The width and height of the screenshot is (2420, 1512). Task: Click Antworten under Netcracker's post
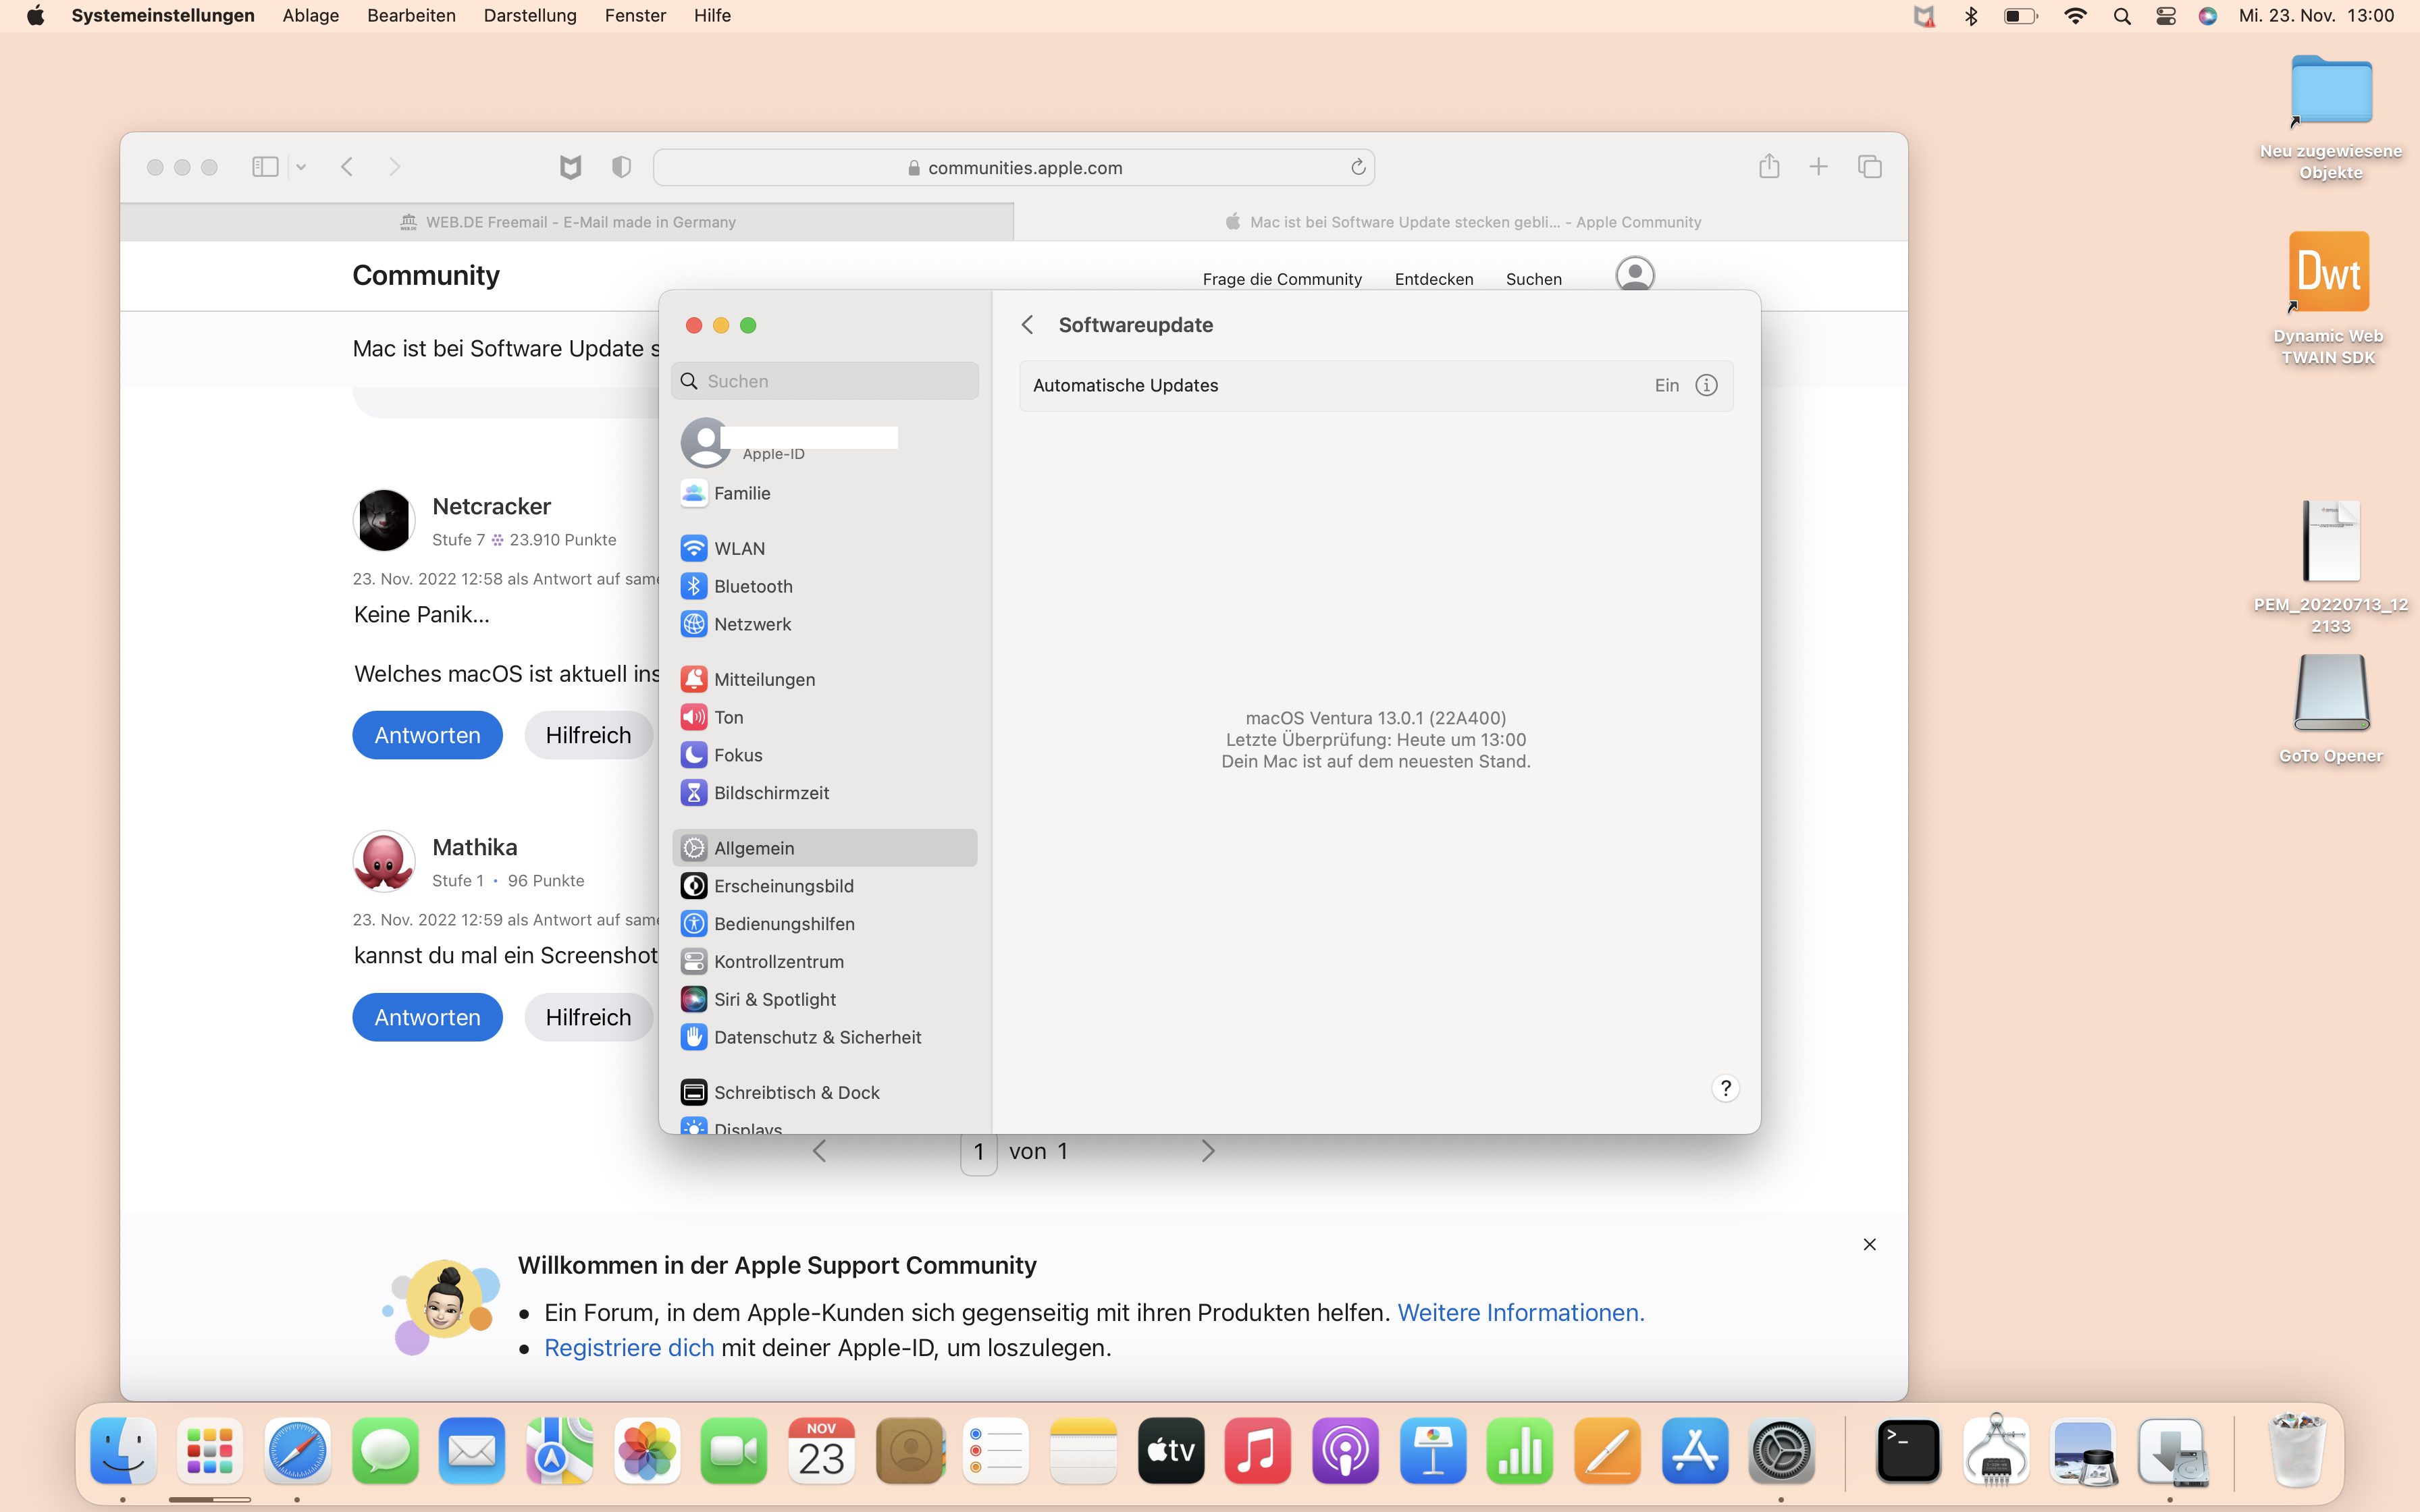[427, 735]
